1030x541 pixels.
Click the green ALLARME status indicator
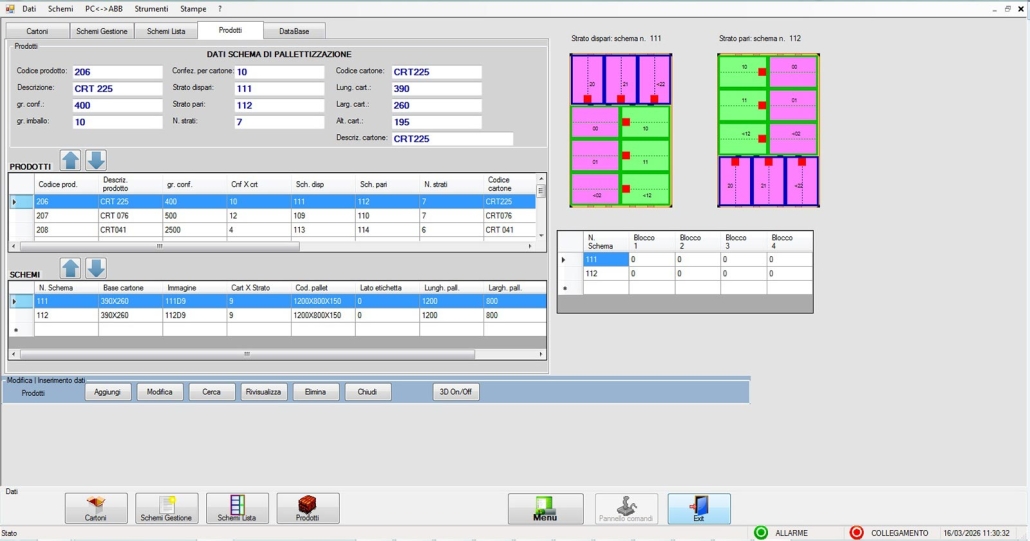coord(761,533)
